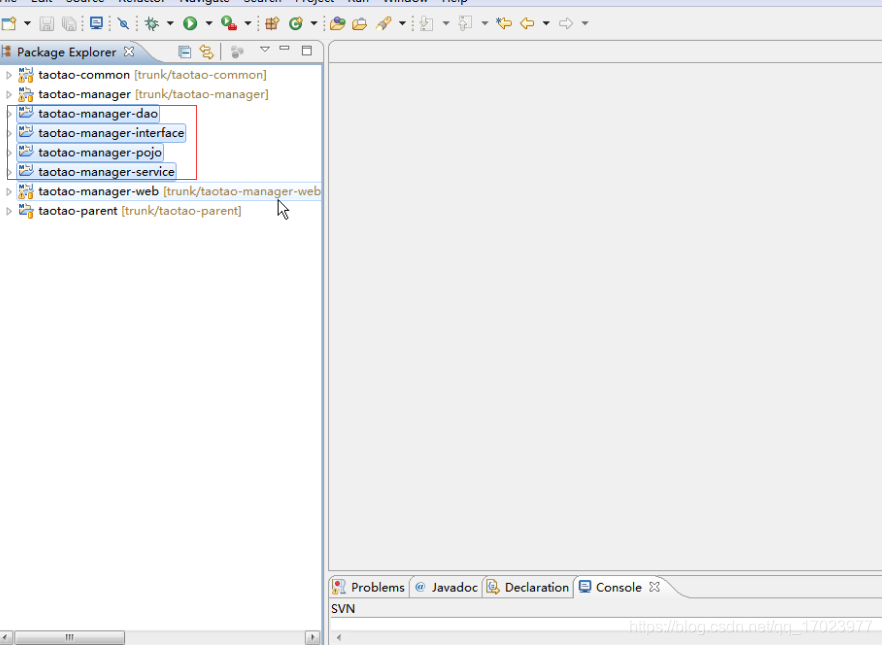Viewport: 882px width, 645px height.
Task: Click the Save disk icon
Action: [47, 24]
